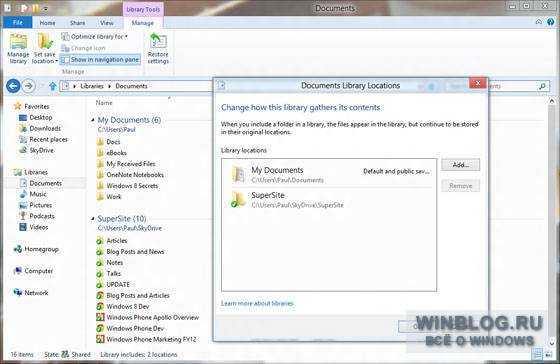This screenshot has width=560, height=364.
Task: Click the search magnifier icon
Action: (542, 86)
